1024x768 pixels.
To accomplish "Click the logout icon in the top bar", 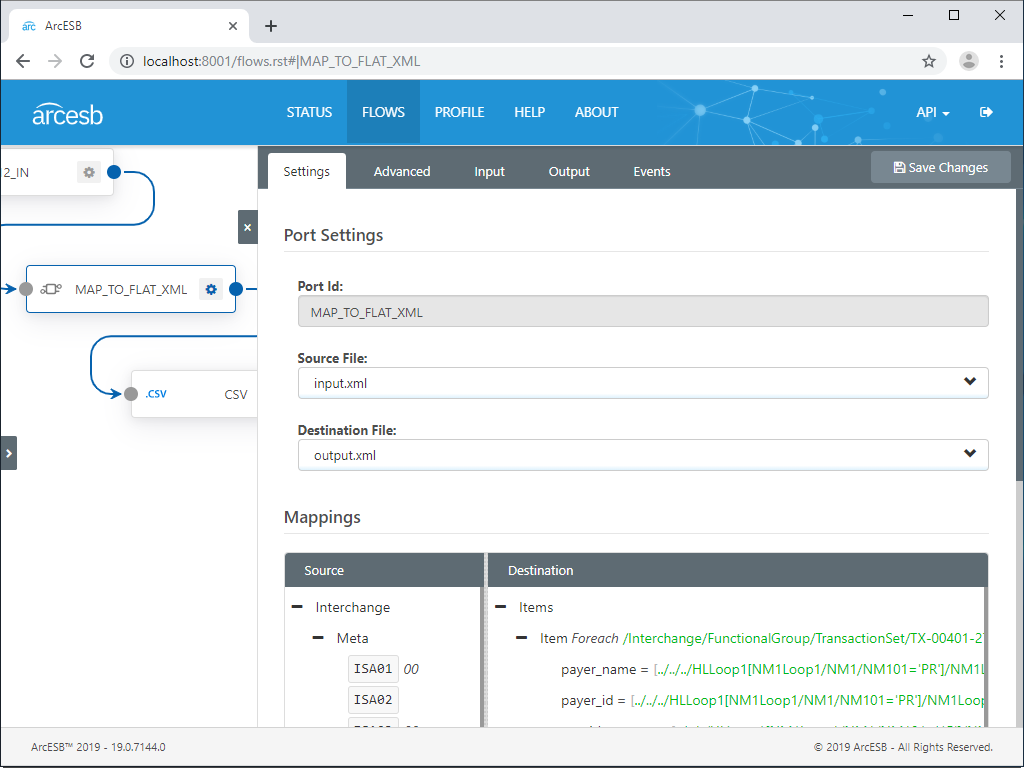I will click(986, 112).
